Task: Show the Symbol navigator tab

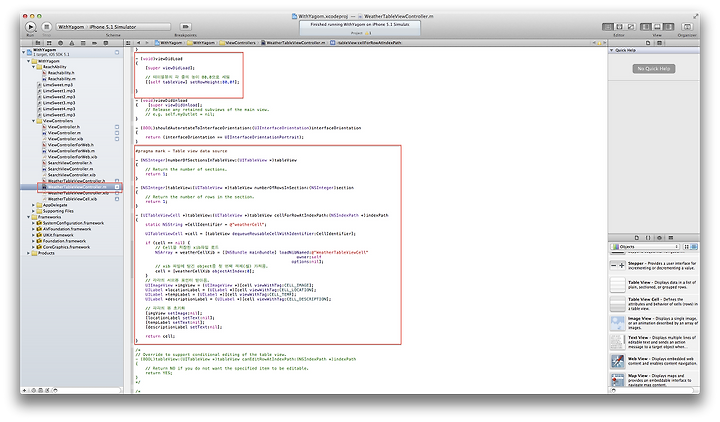Action: pyautogui.click(x=49, y=43)
